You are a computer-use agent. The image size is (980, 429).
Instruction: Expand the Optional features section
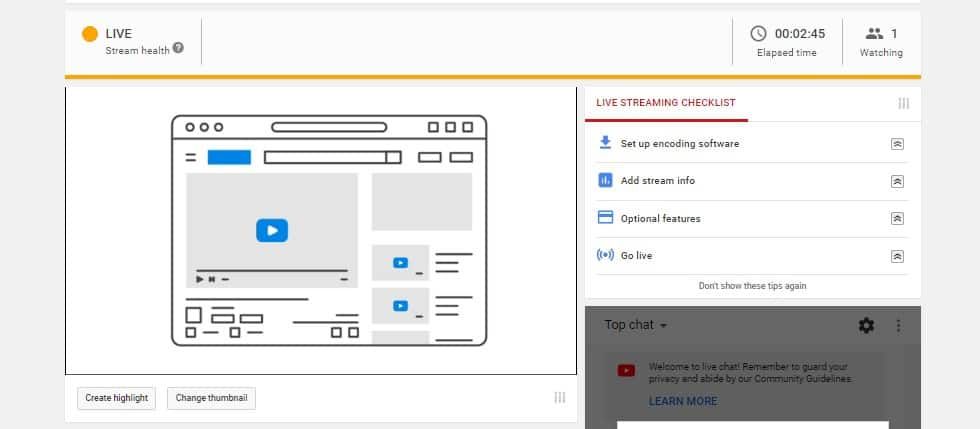click(x=897, y=218)
